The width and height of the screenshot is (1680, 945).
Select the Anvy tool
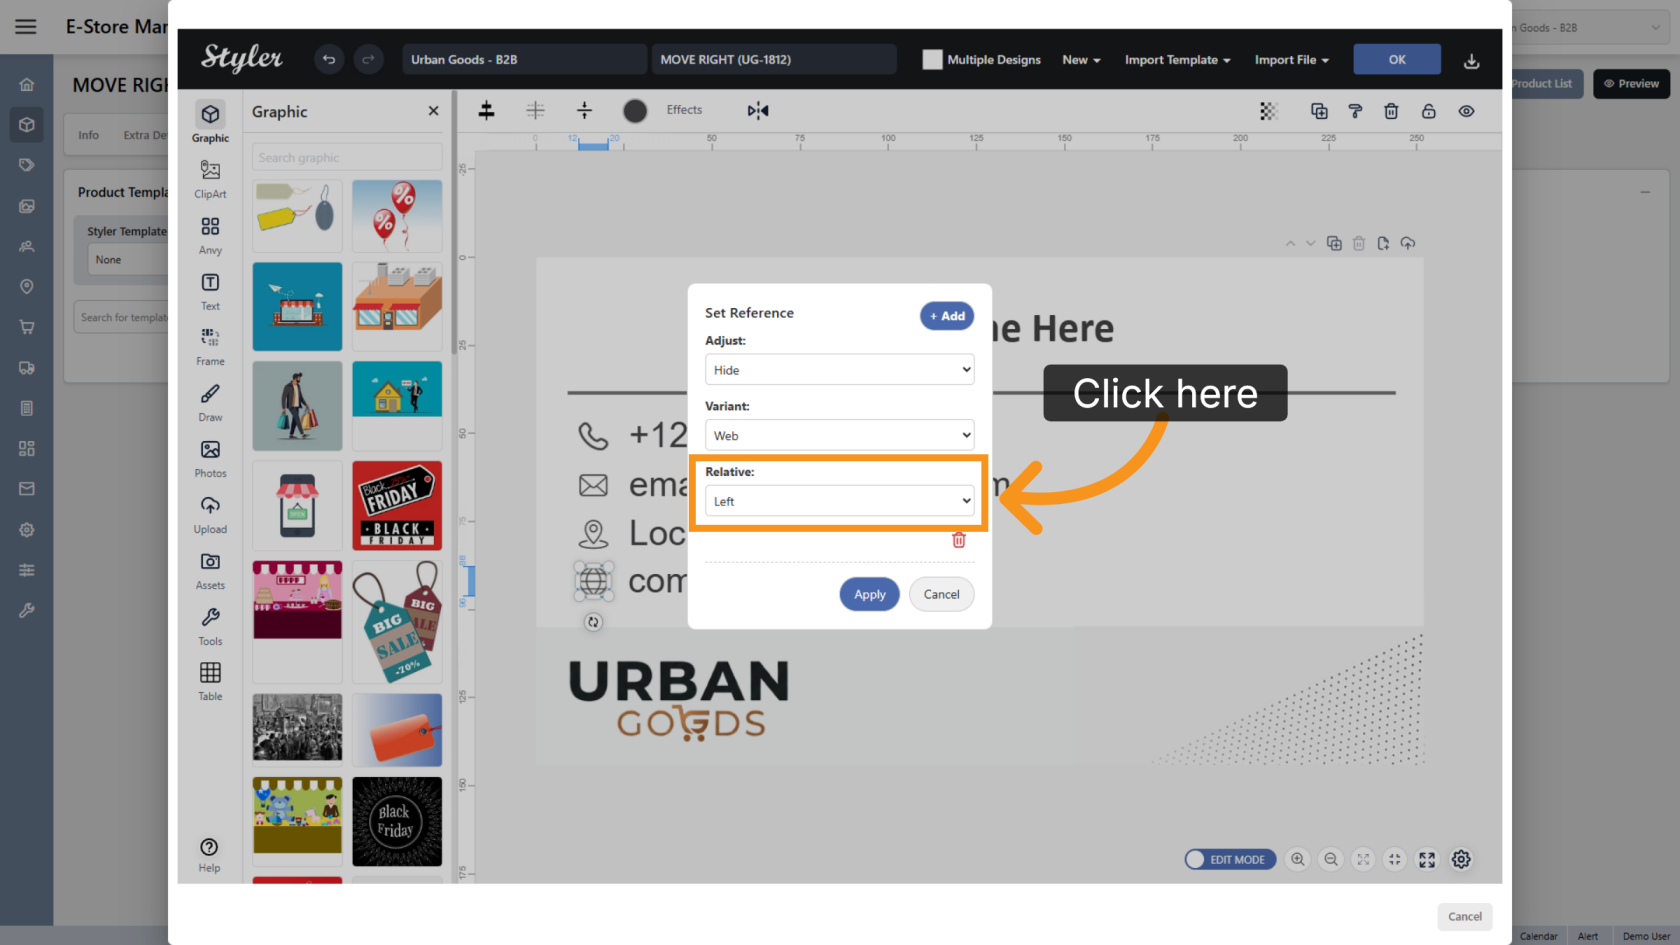[x=210, y=235]
